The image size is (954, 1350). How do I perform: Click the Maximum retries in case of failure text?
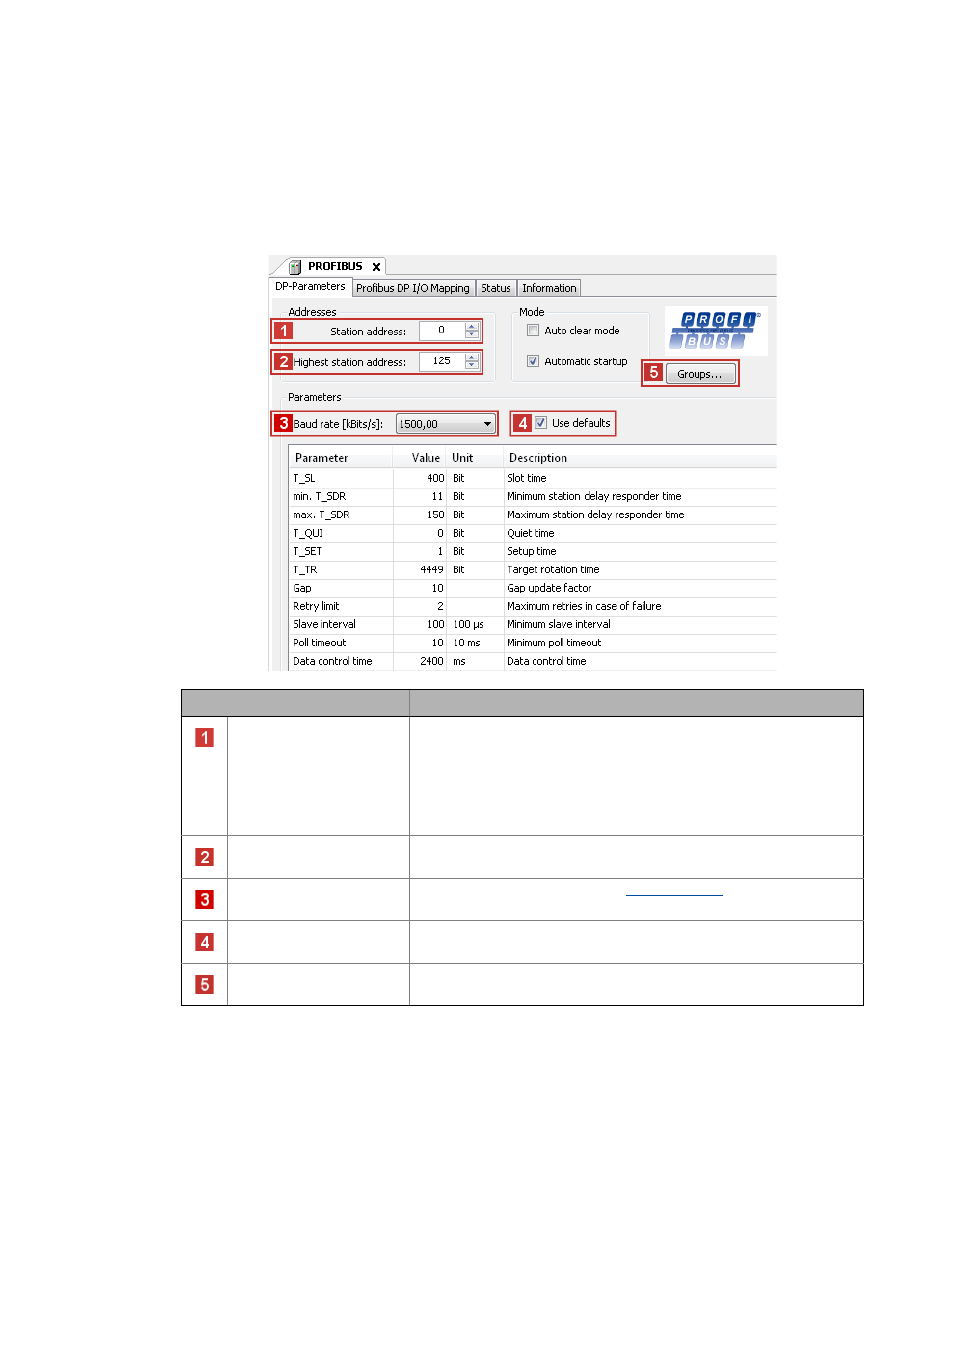tap(584, 606)
